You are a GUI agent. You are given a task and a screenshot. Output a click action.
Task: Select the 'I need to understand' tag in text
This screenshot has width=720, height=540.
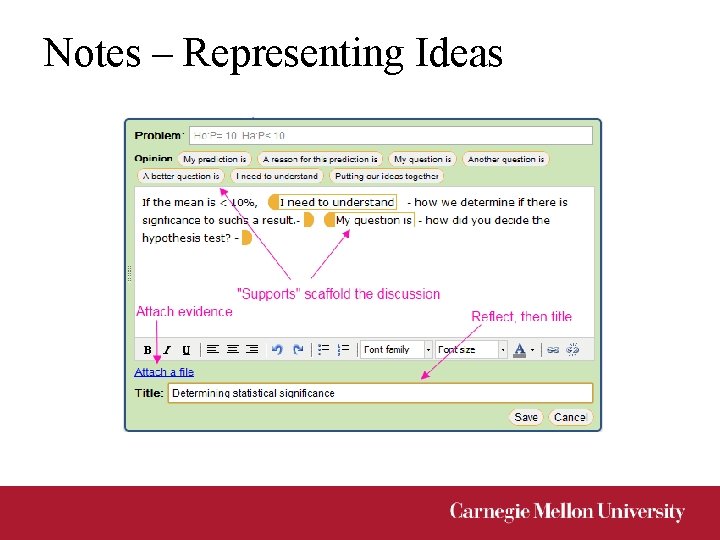[x=333, y=202]
